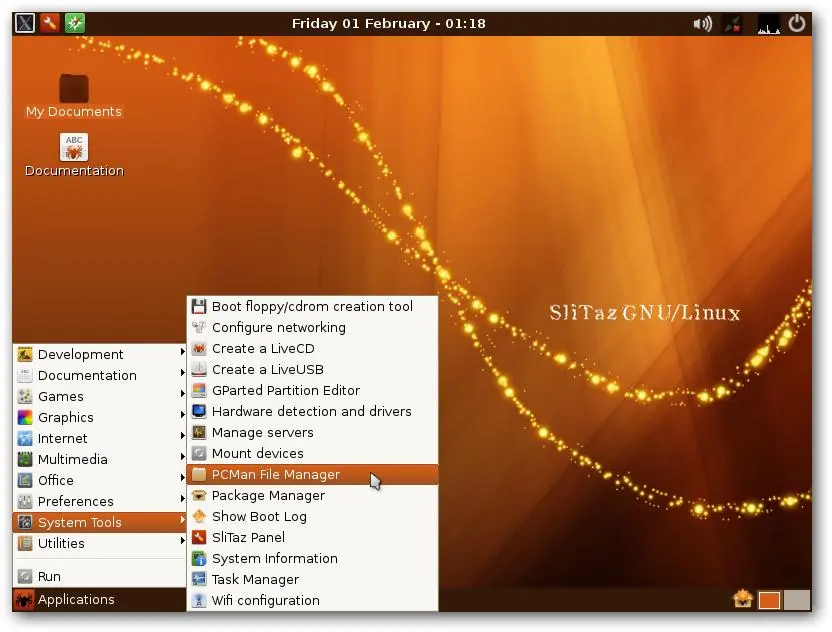The width and height of the screenshot is (832, 632).
Task: Expand the Multimedia submenu arrow
Action: 182,456
